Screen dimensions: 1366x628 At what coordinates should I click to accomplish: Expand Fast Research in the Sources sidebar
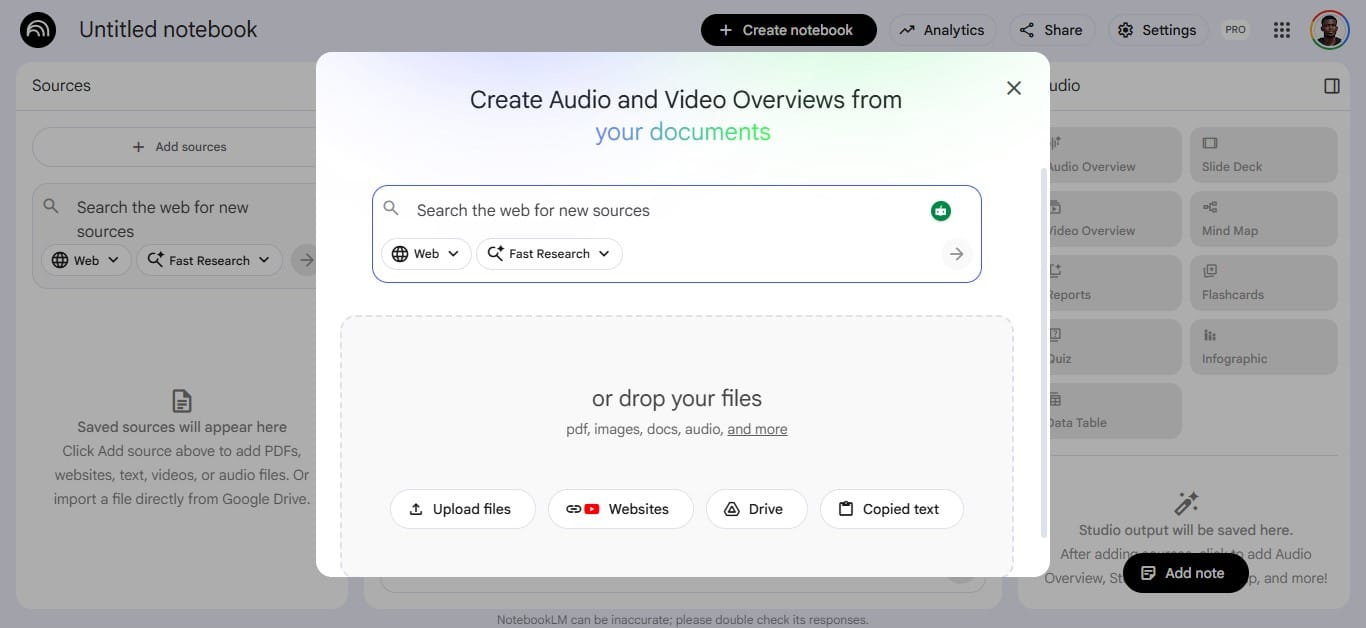point(209,260)
